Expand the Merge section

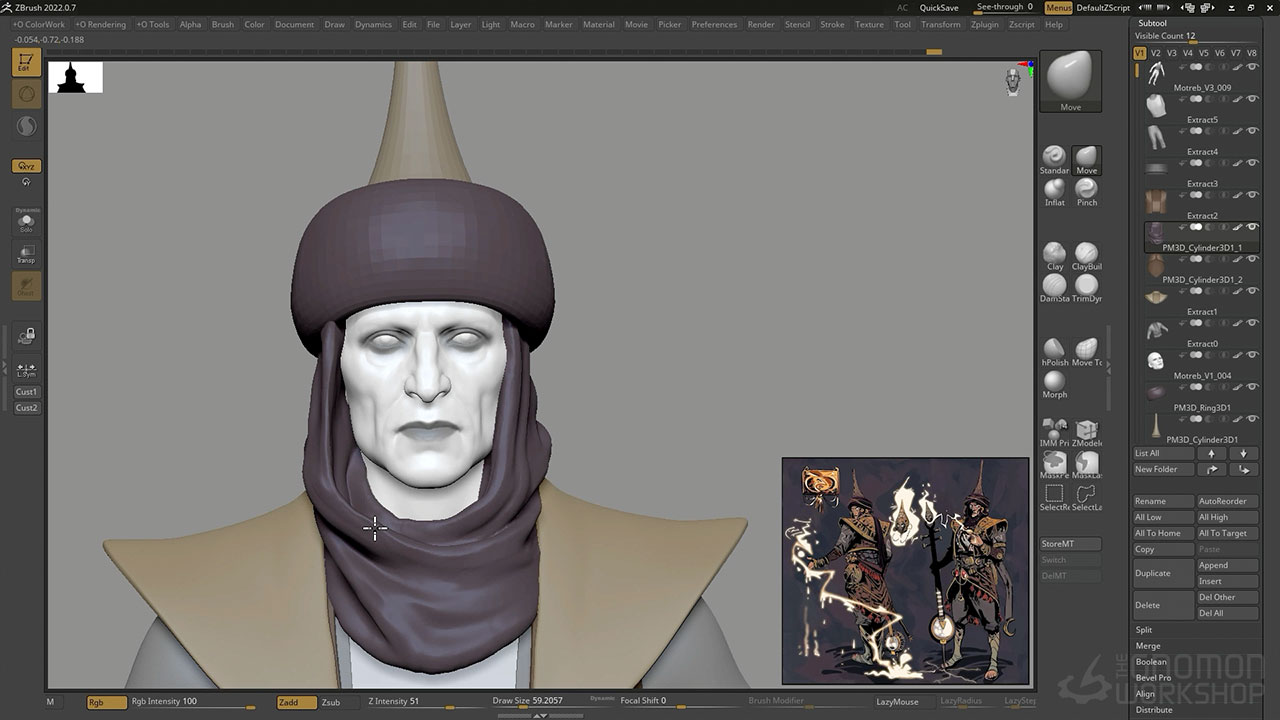[1148, 646]
